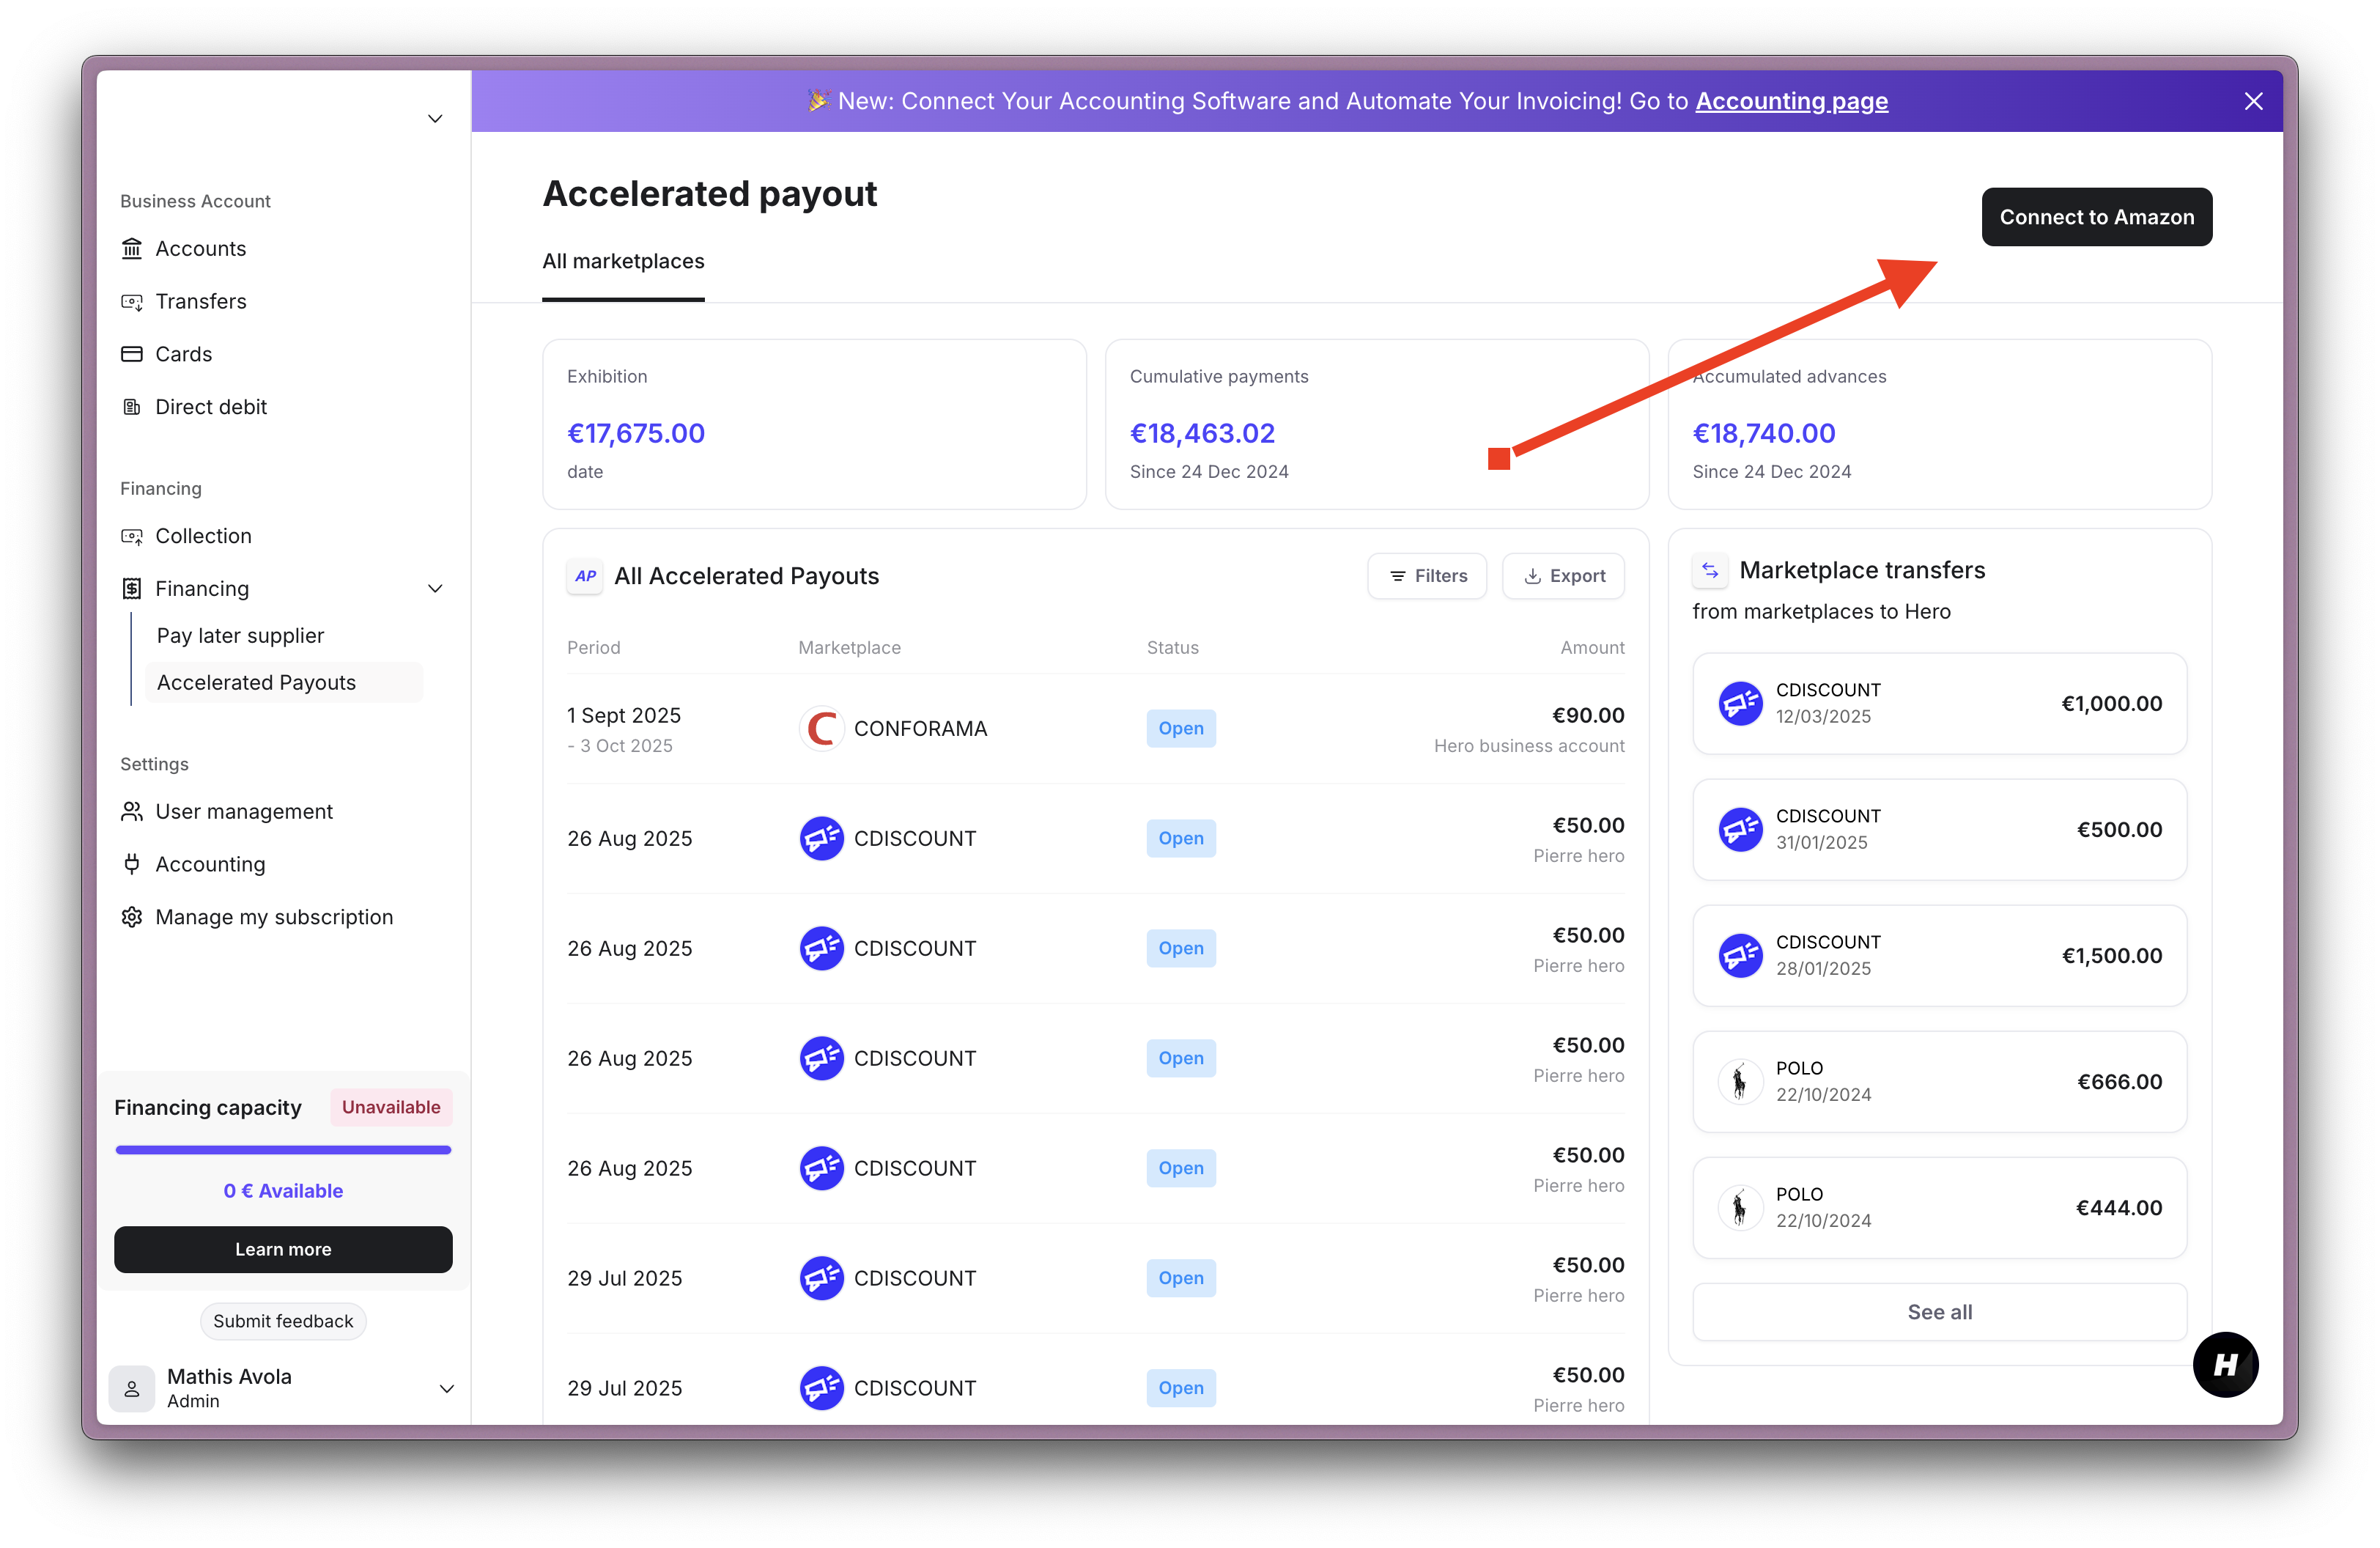Expand the Mathis Avola user menu
2380x1548 pixels.
point(447,1388)
